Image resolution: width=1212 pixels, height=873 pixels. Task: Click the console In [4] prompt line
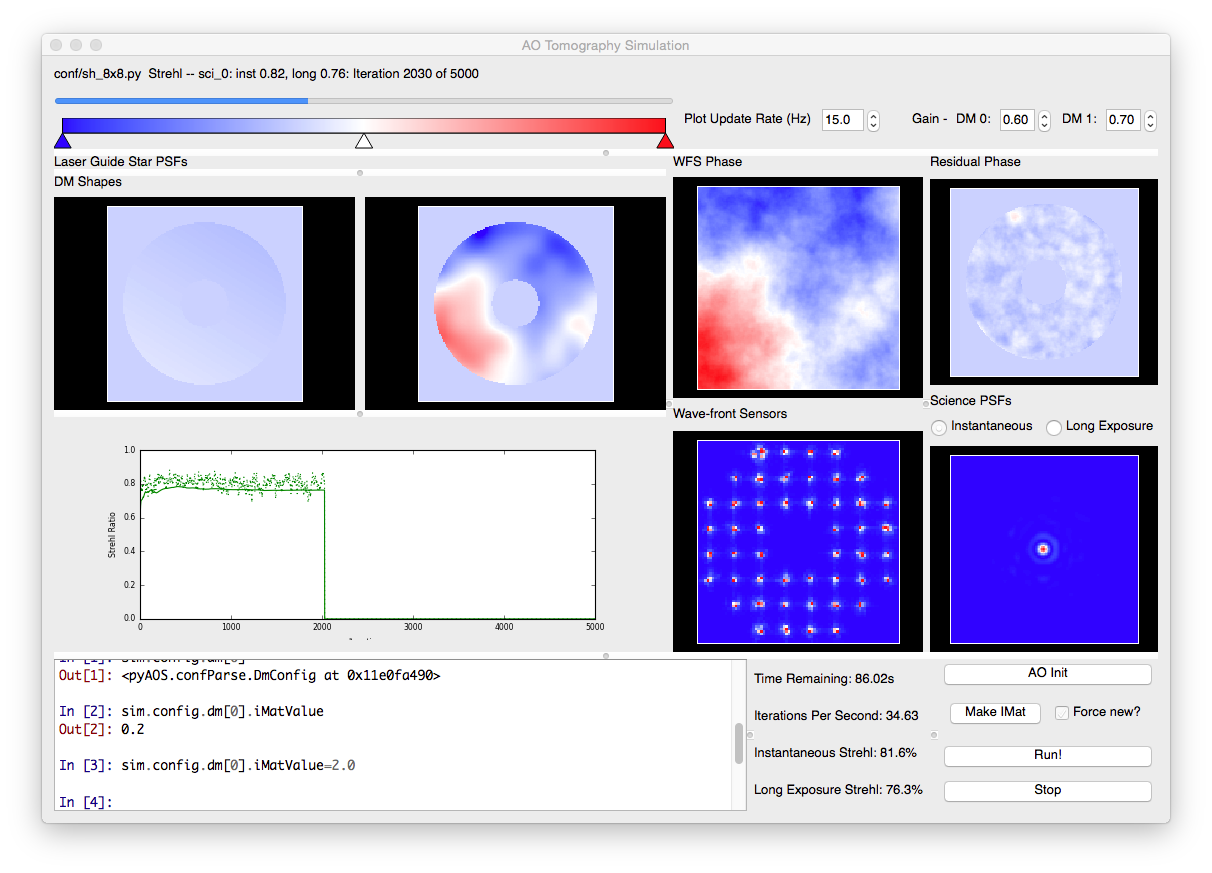86,802
